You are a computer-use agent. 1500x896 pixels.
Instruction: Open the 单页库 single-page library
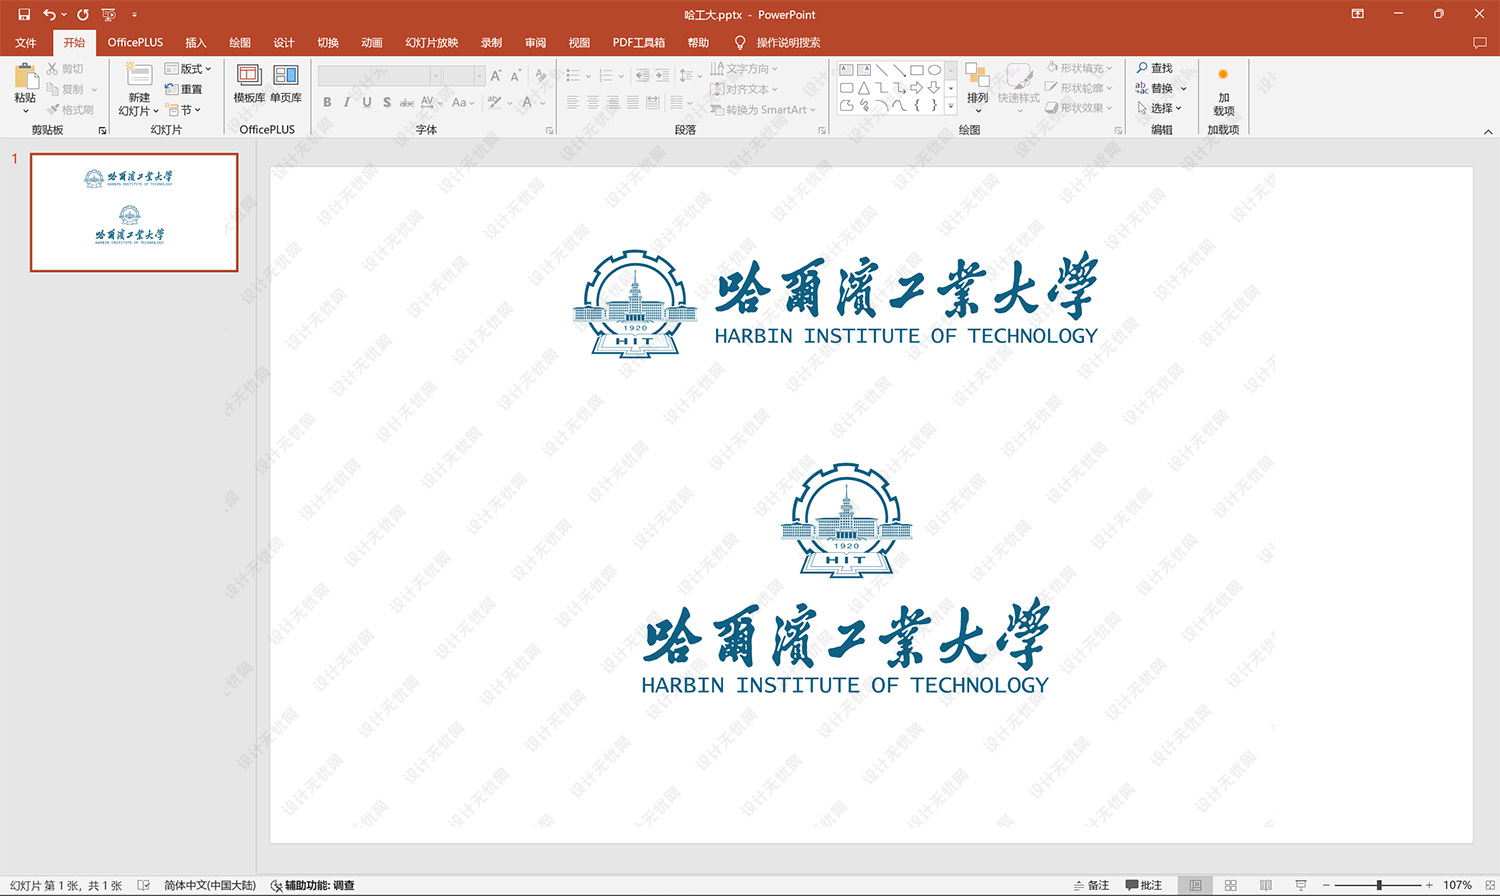tap(286, 84)
